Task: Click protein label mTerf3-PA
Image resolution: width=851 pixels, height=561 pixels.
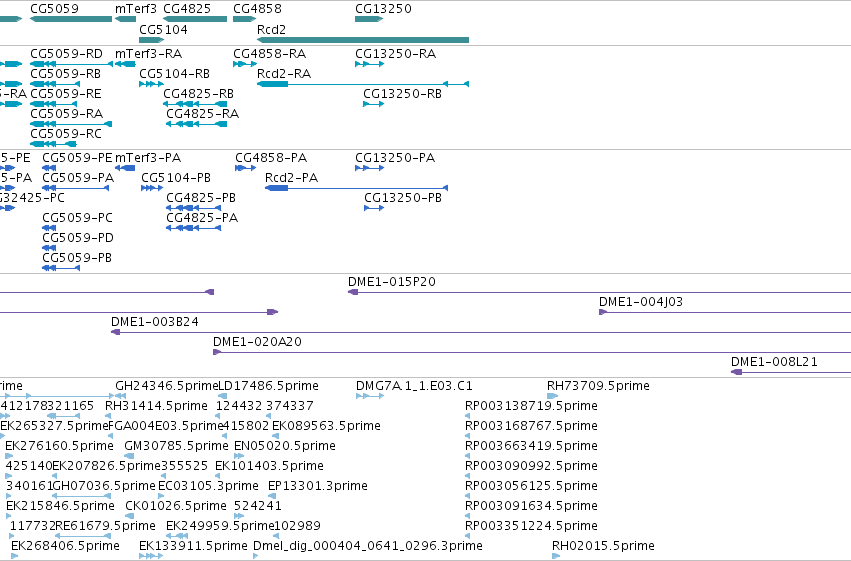Action: 148,158
